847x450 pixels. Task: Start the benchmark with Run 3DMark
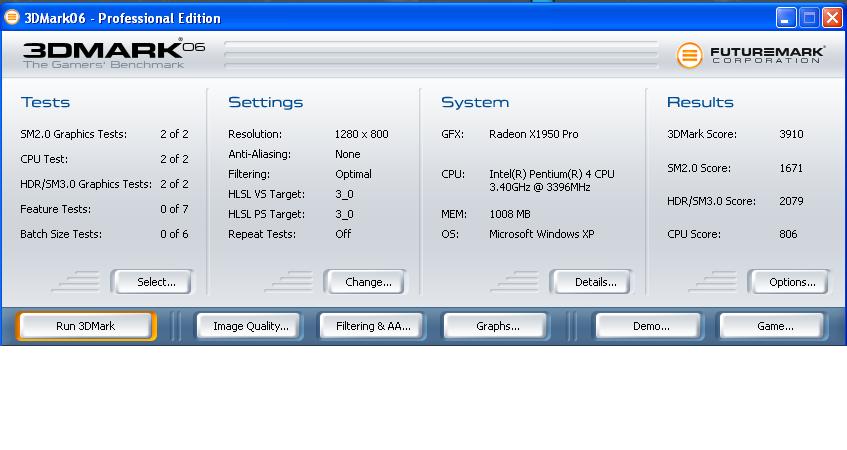pos(86,326)
